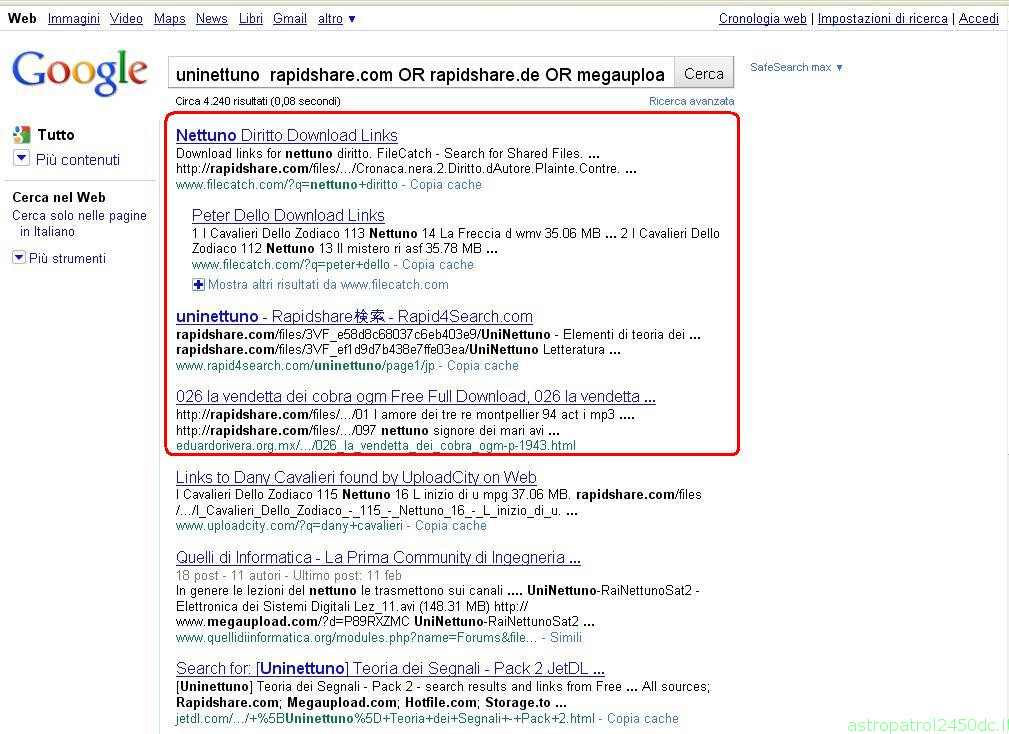Click 'Mostra altri risultati da www.filecatch.com'

[x=328, y=284]
